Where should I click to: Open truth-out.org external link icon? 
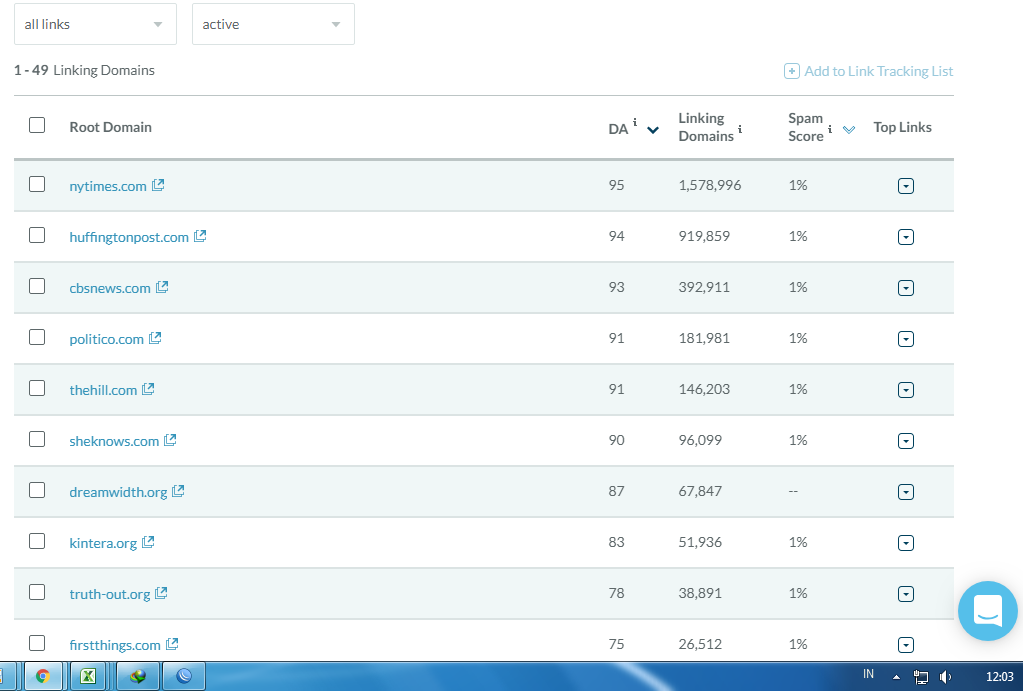pos(161,592)
